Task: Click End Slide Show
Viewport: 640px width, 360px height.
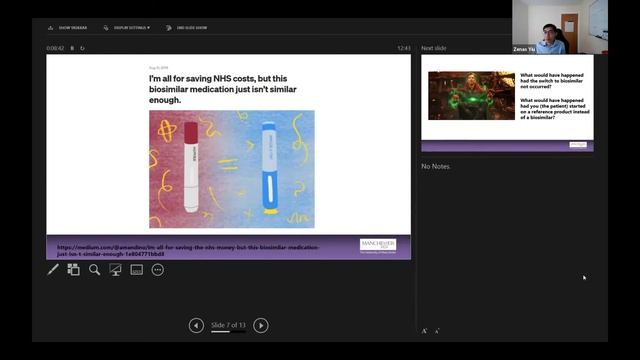Action: click(187, 28)
